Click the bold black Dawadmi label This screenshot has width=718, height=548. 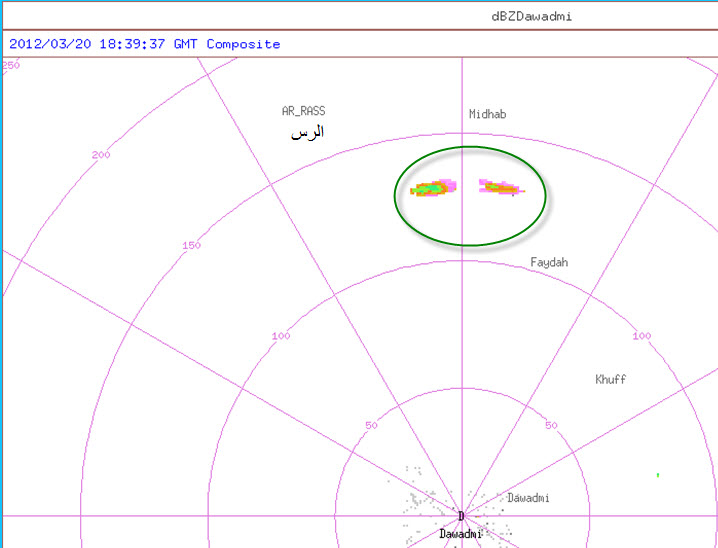[460, 534]
